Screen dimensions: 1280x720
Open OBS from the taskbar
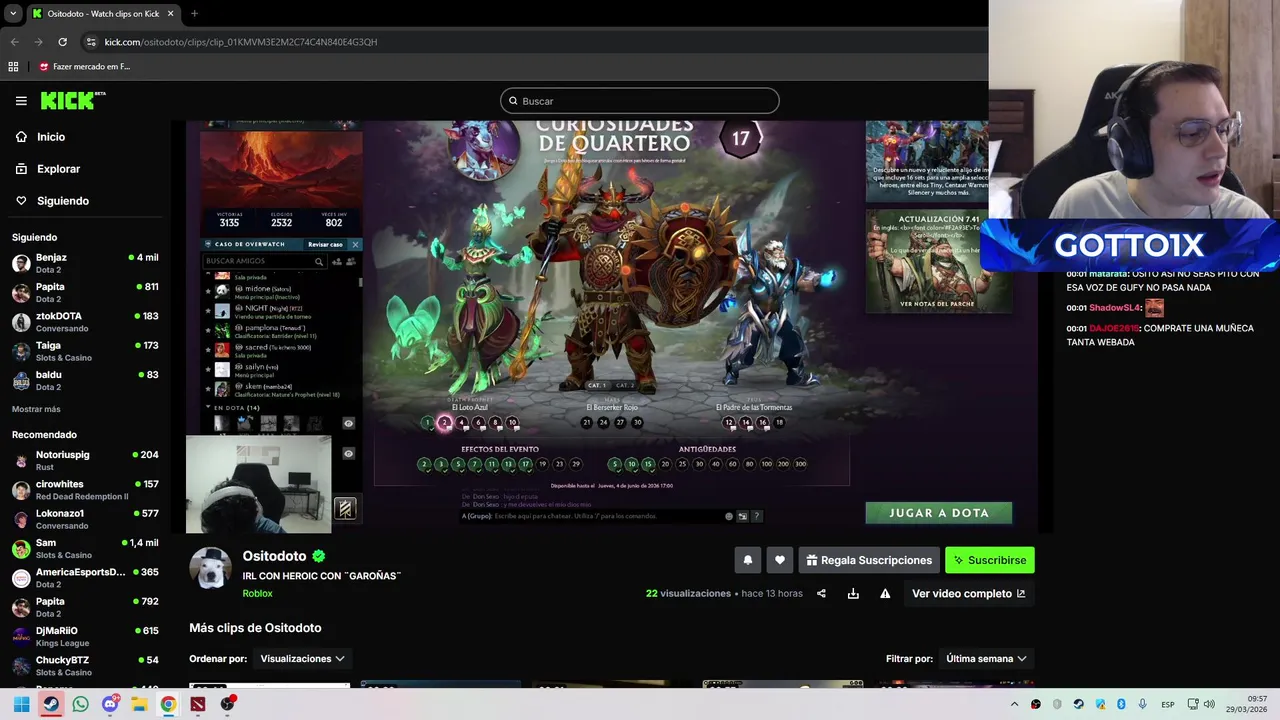pos(228,704)
